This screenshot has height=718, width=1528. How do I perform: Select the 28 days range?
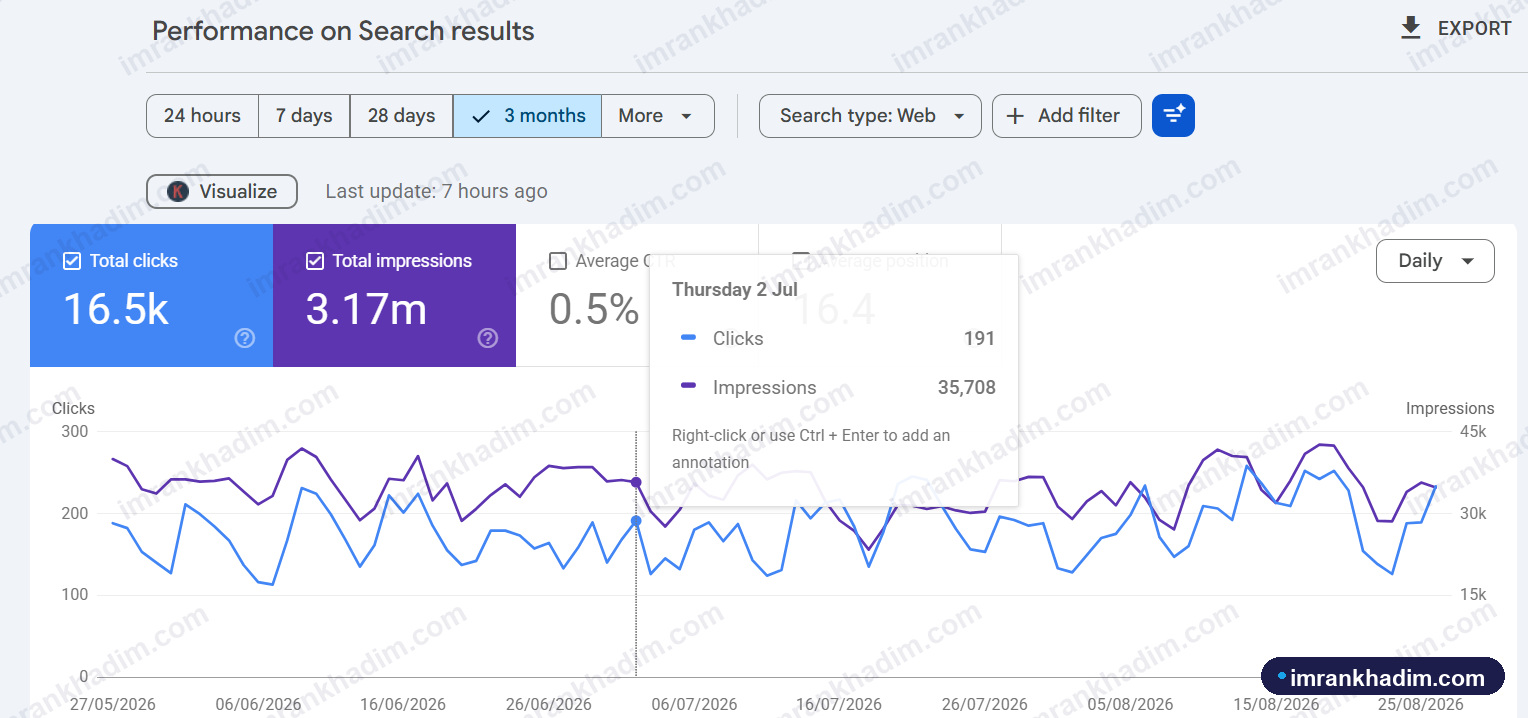(401, 116)
